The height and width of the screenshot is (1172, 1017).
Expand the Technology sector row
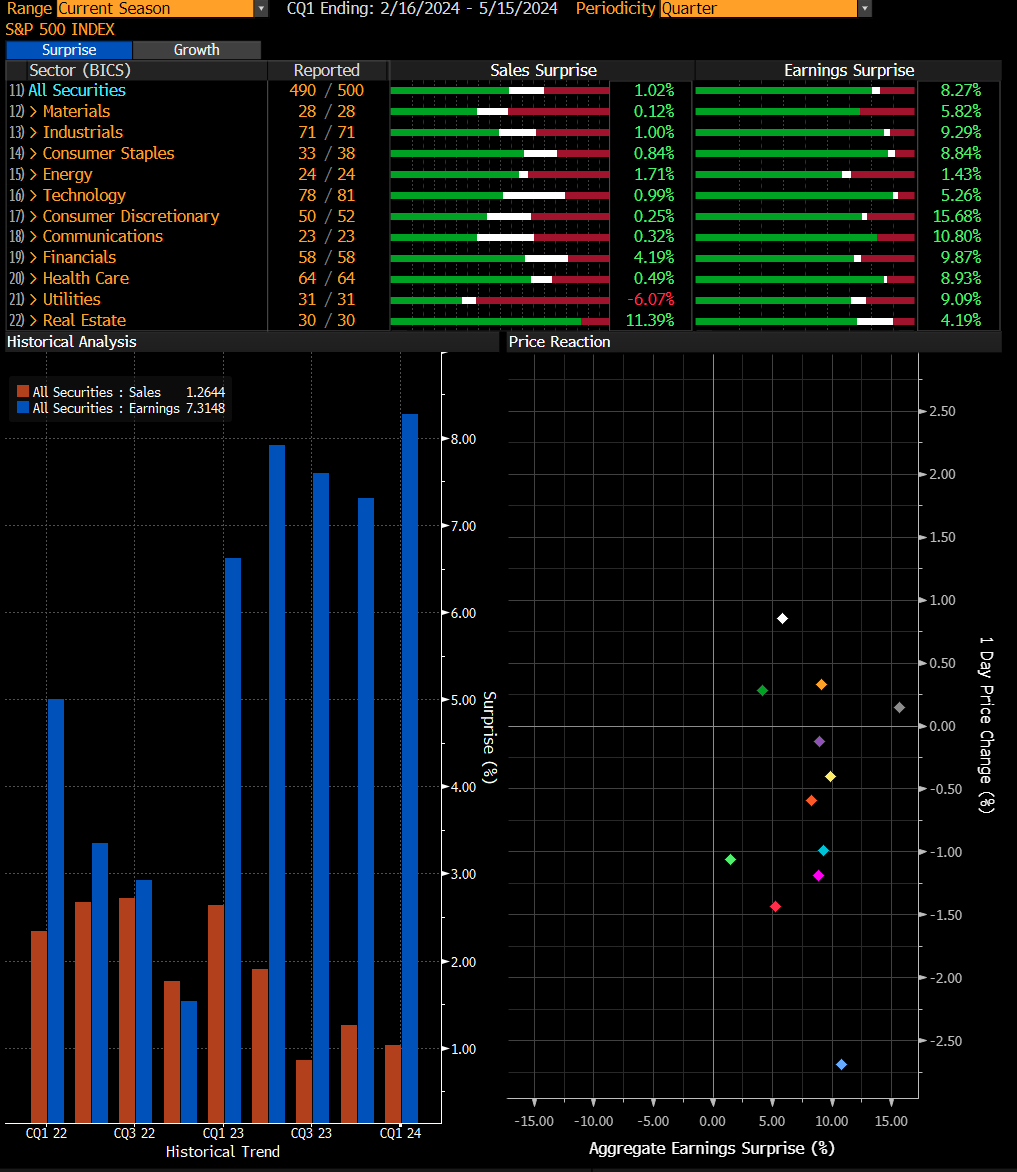coord(33,195)
